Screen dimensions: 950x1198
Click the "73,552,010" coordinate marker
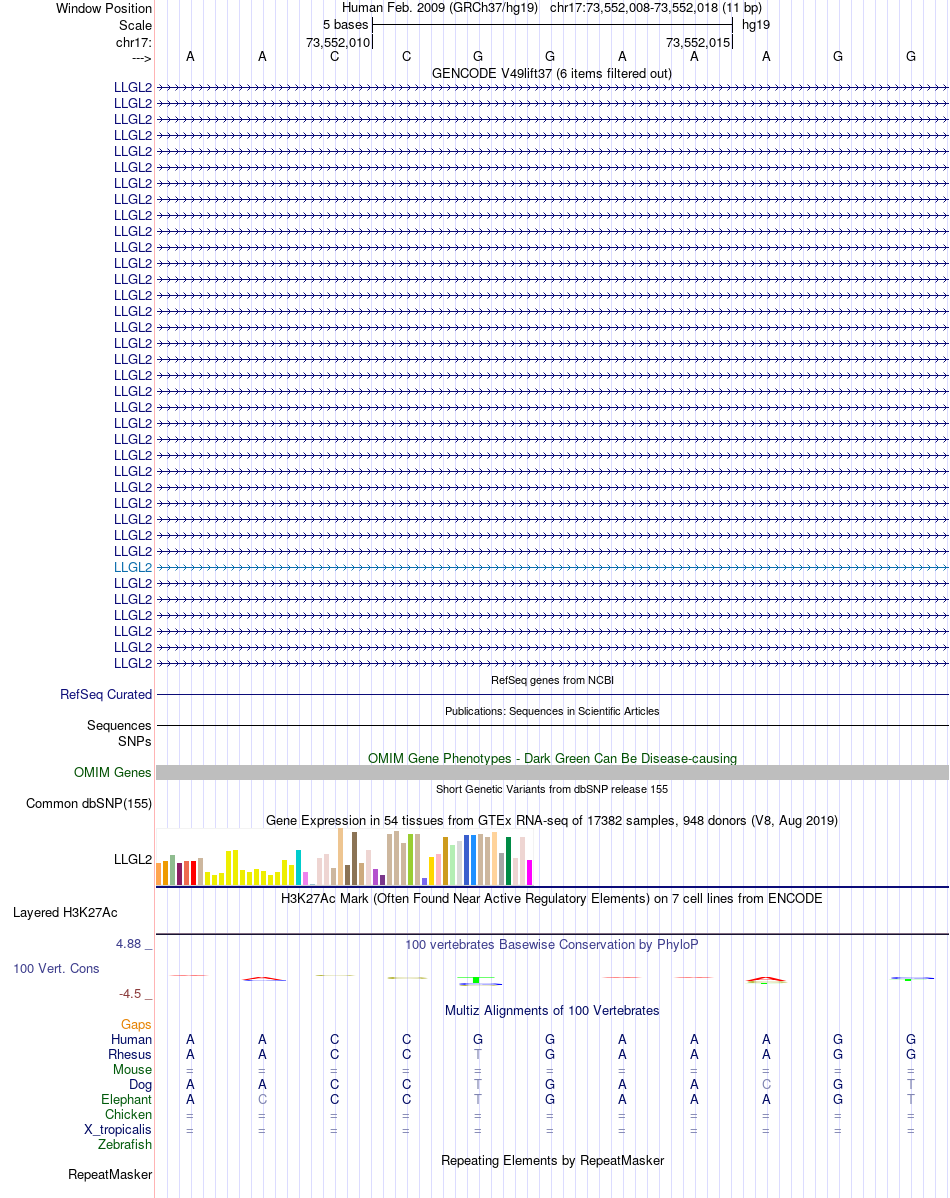tap(338, 42)
